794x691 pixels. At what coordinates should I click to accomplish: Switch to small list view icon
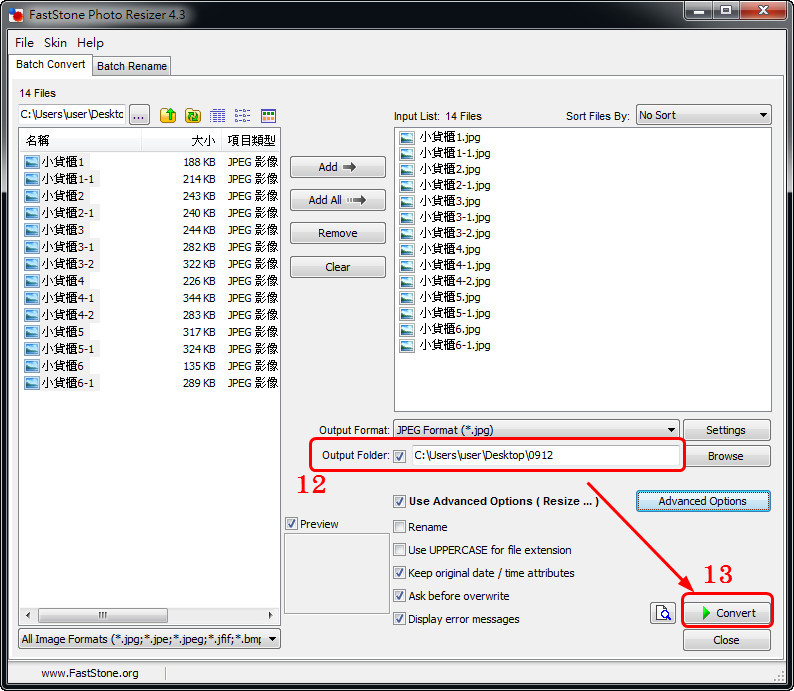[x=243, y=115]
